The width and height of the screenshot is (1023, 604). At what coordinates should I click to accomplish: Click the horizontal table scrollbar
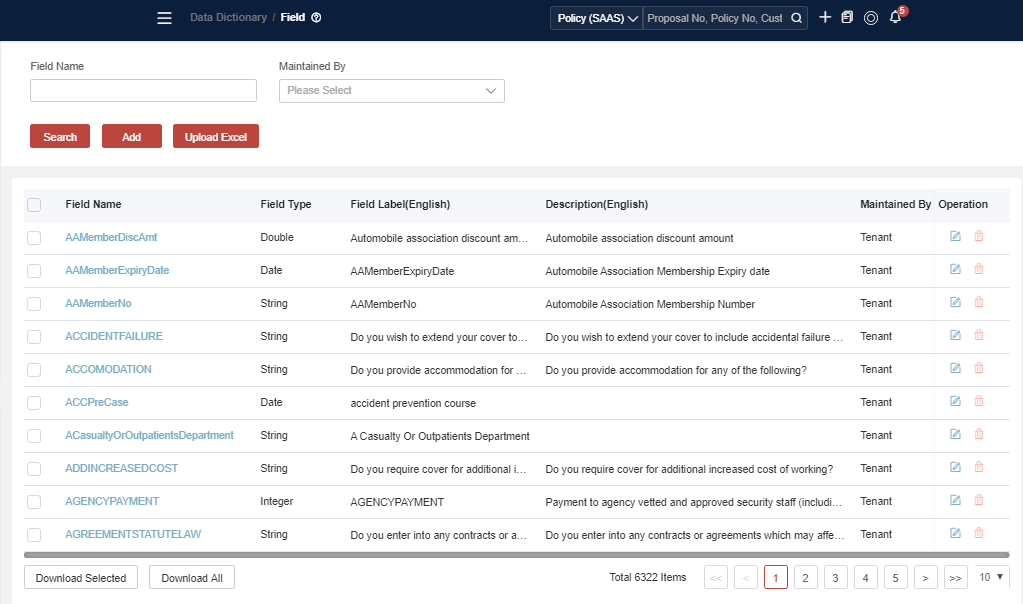(516, 554)
